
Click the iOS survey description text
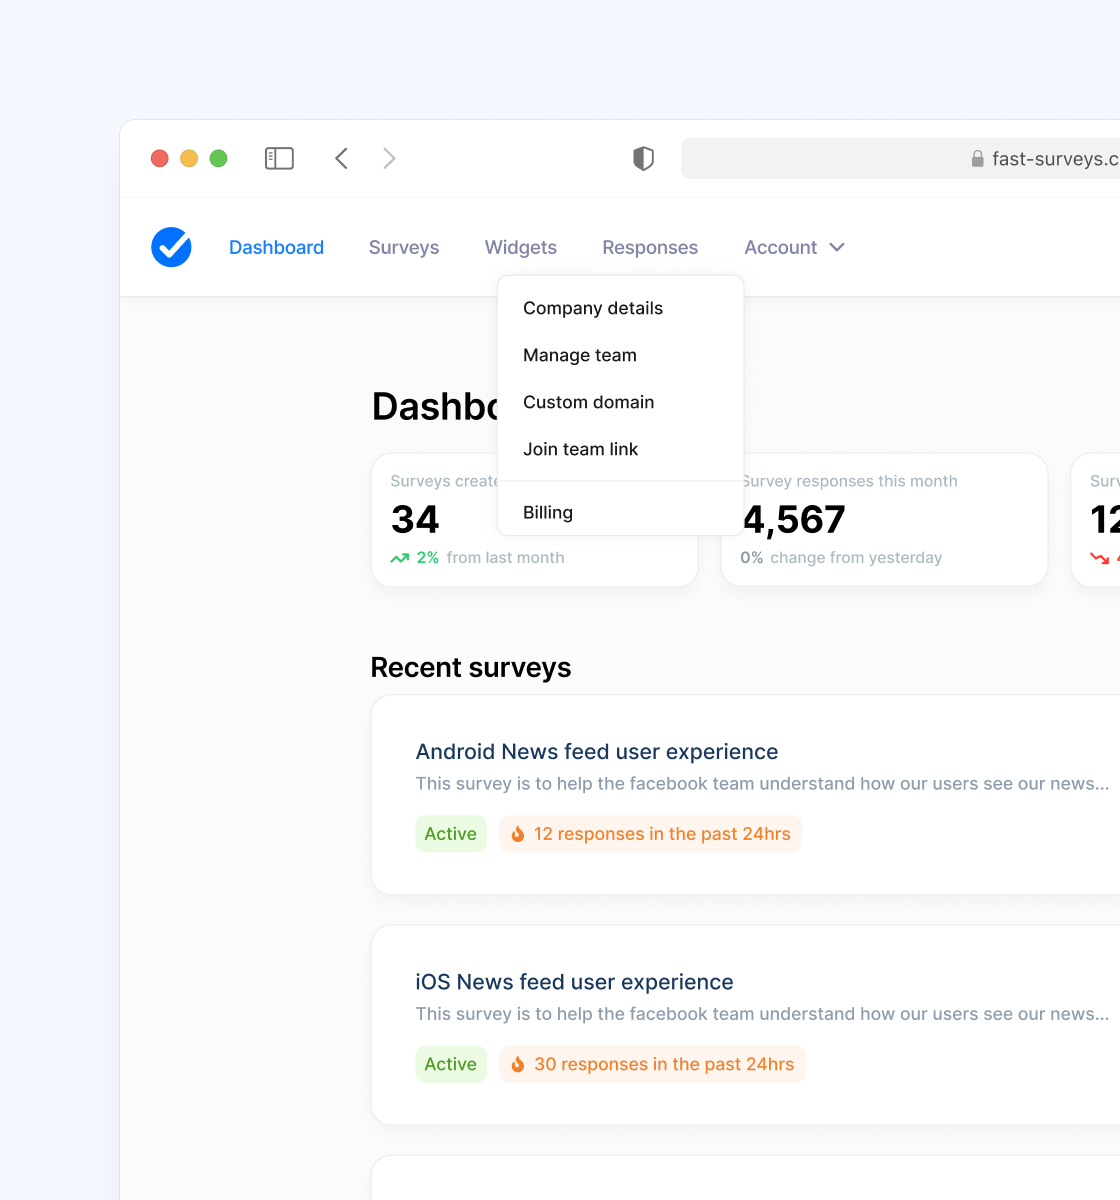pos(762,1014)
